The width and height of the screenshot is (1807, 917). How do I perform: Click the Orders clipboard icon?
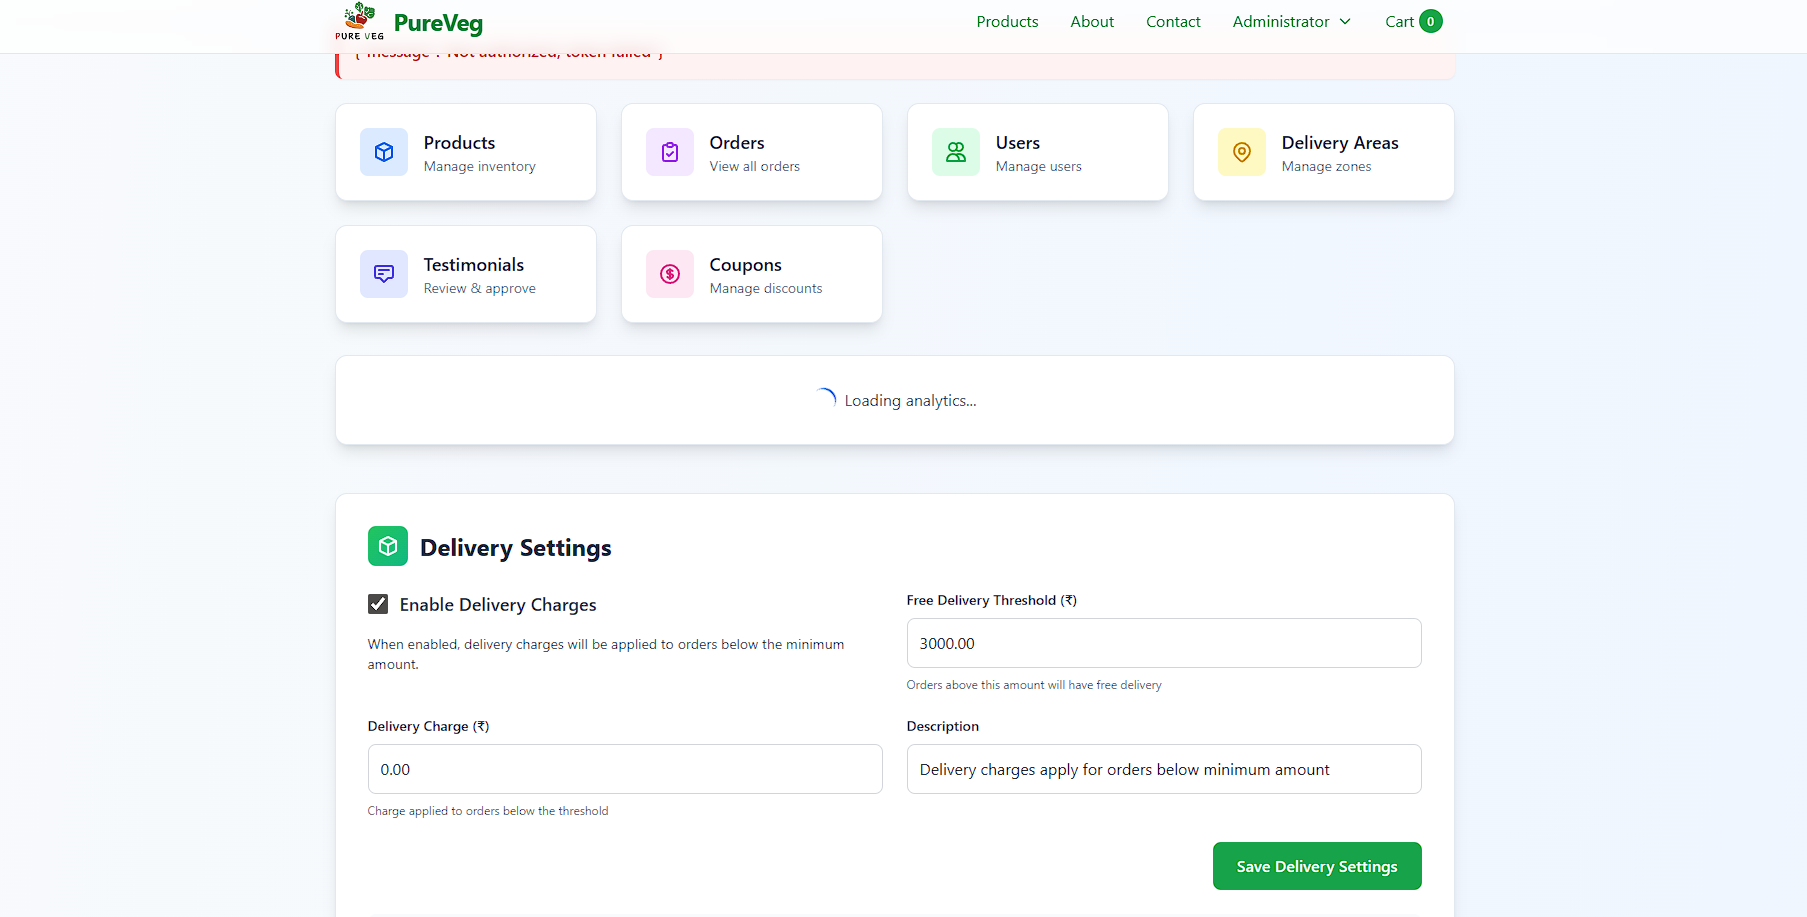click(669, 152)
